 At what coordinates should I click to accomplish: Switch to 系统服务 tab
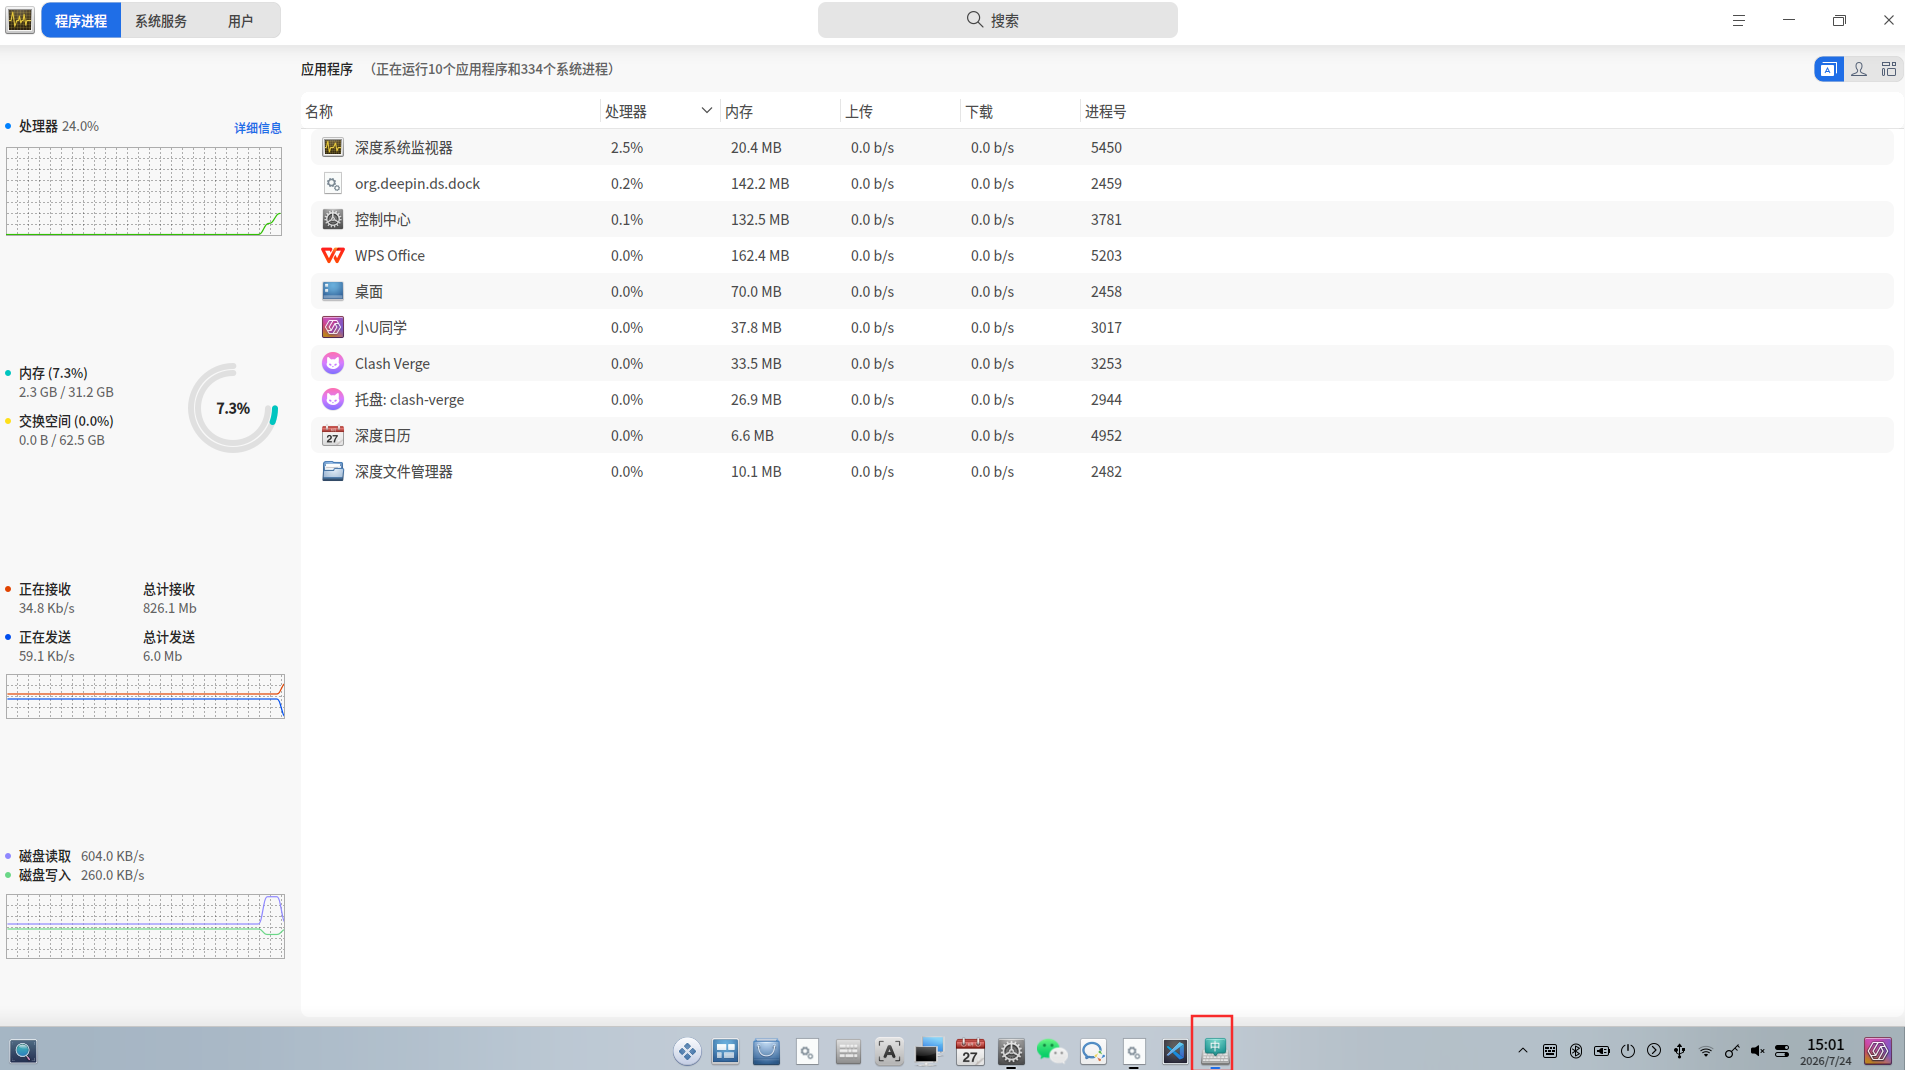pos(161,20)
